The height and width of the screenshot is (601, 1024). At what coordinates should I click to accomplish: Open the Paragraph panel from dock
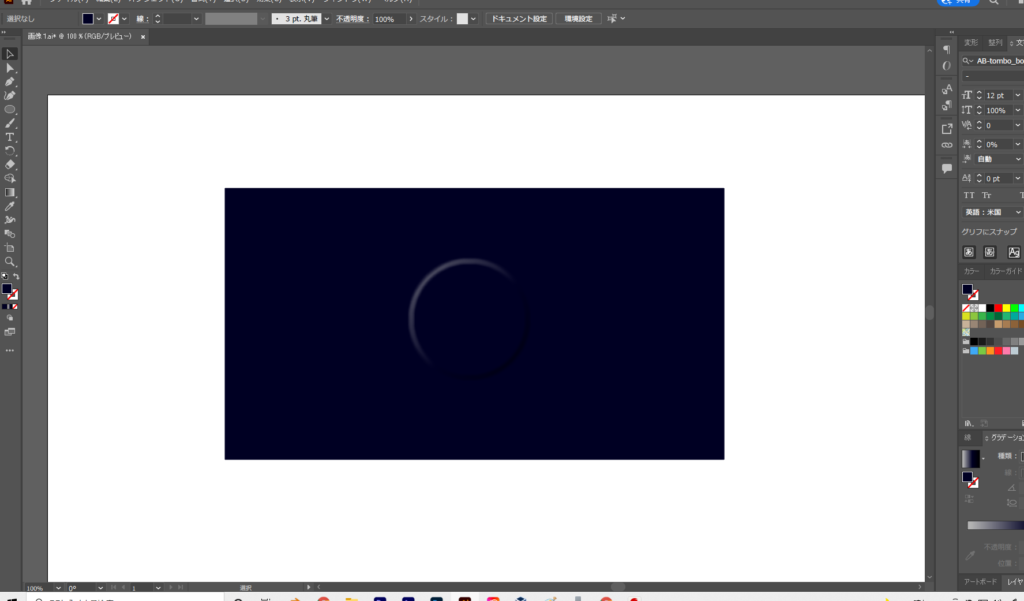[x=946, y=50]
